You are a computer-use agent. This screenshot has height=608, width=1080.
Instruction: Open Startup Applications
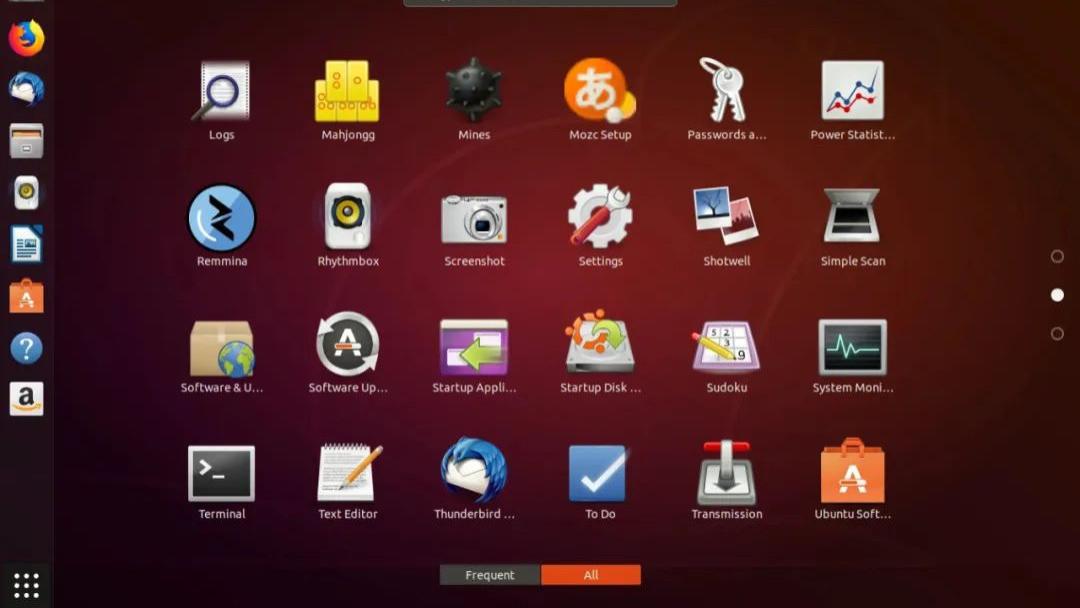click(x=474, y=355)
